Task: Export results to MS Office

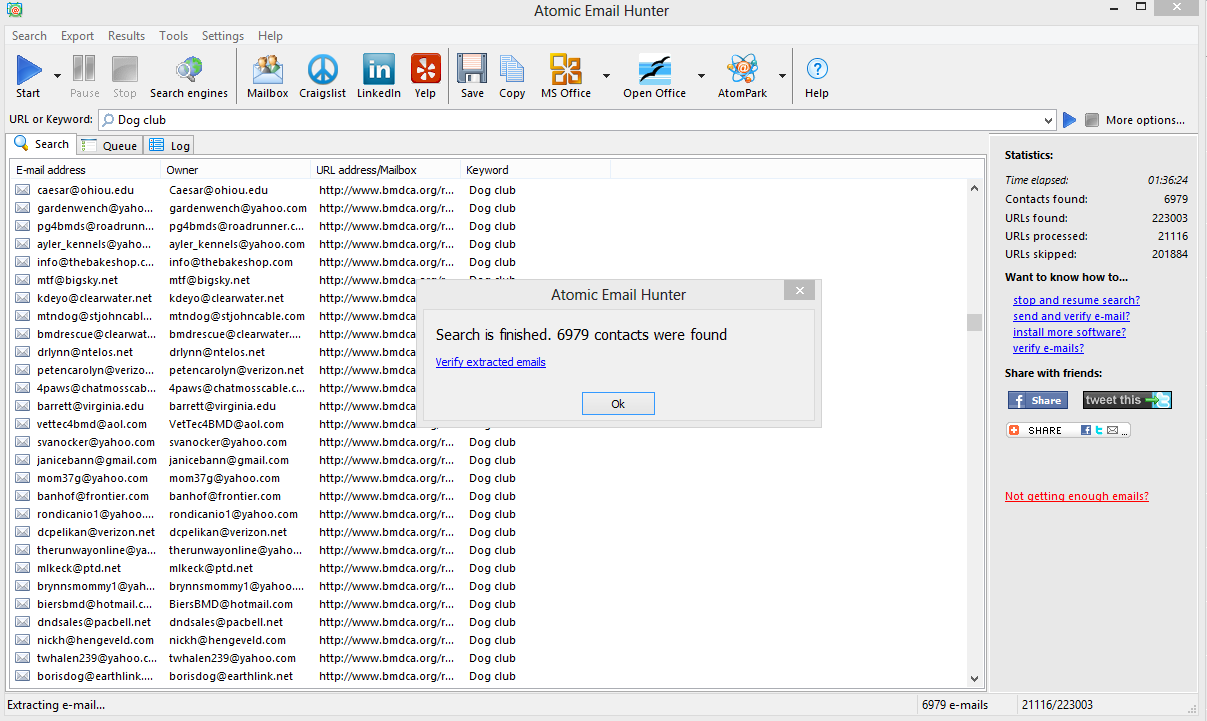Action: 566,76
